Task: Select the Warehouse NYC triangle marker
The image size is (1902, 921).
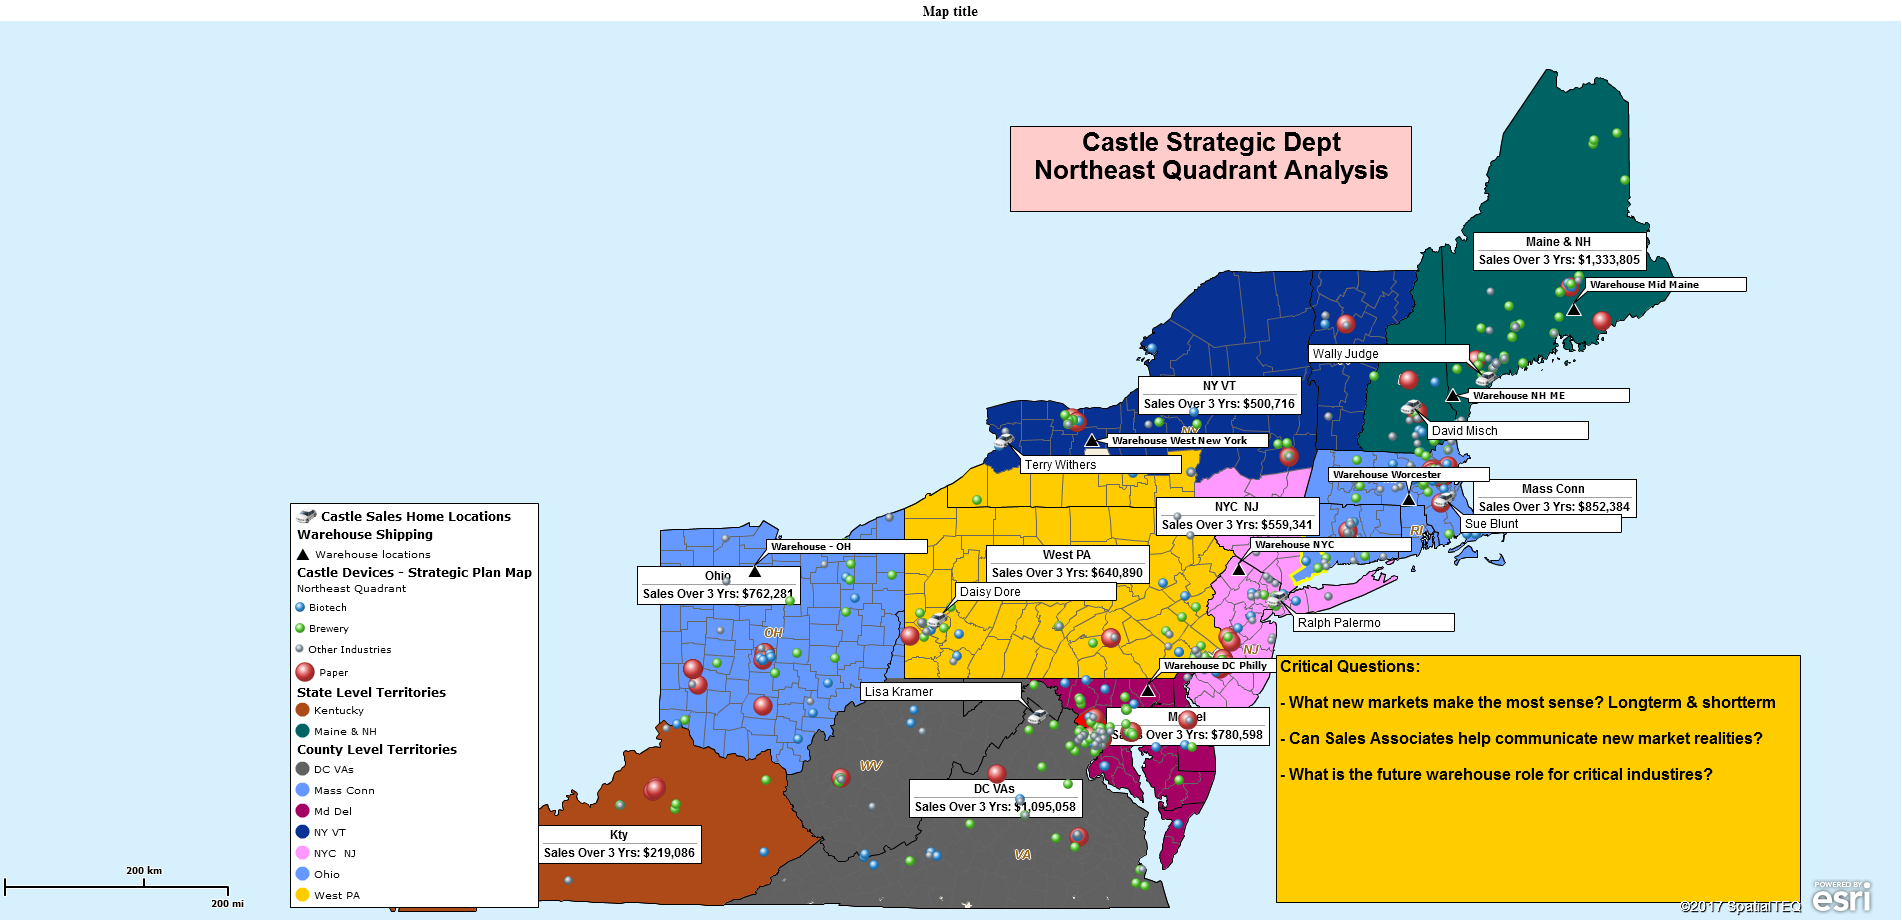Action: pyautogui.click(x=1238, y=569)
